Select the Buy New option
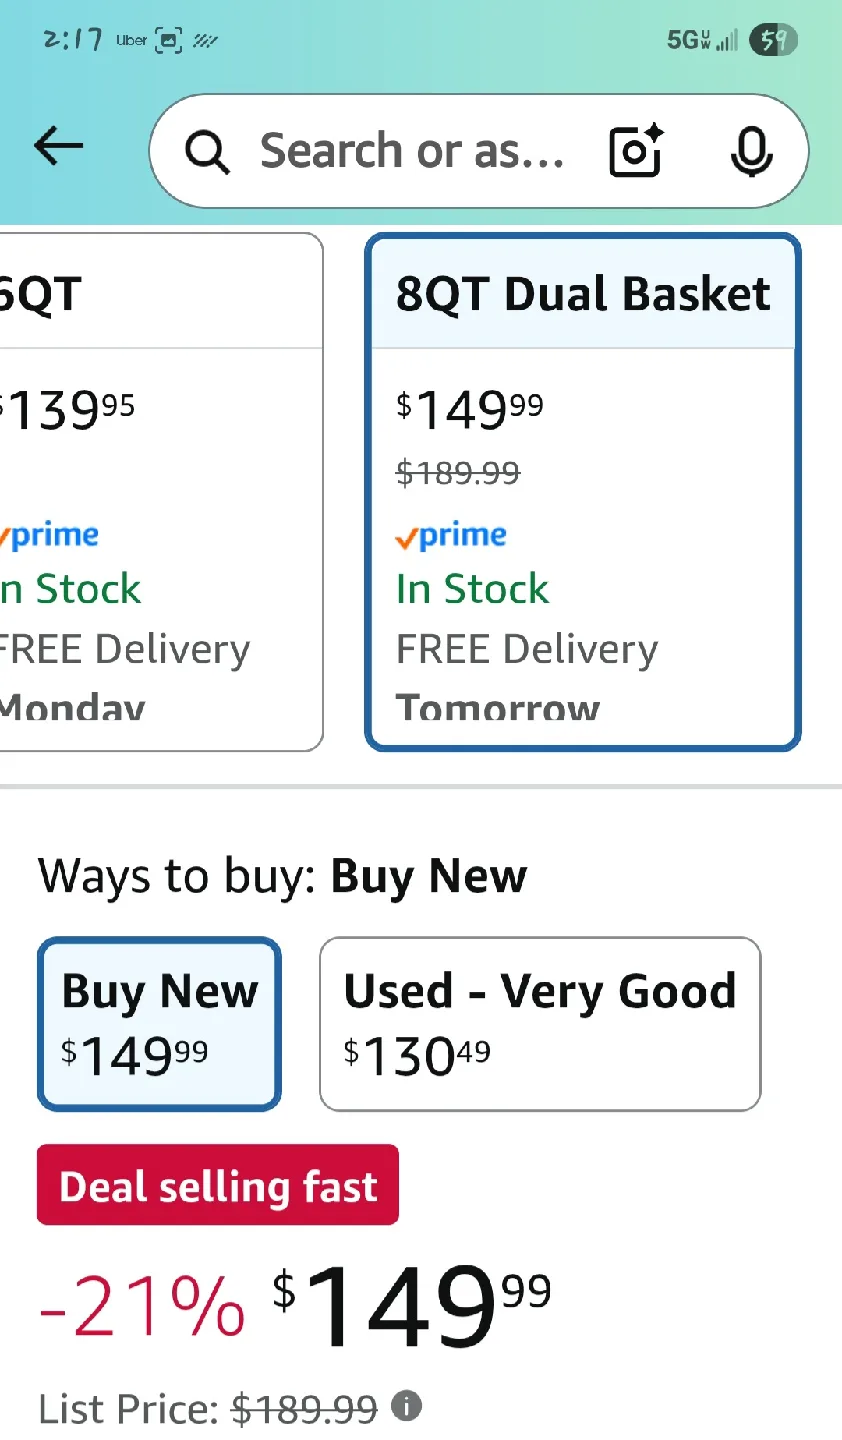 pos(160,1023)
